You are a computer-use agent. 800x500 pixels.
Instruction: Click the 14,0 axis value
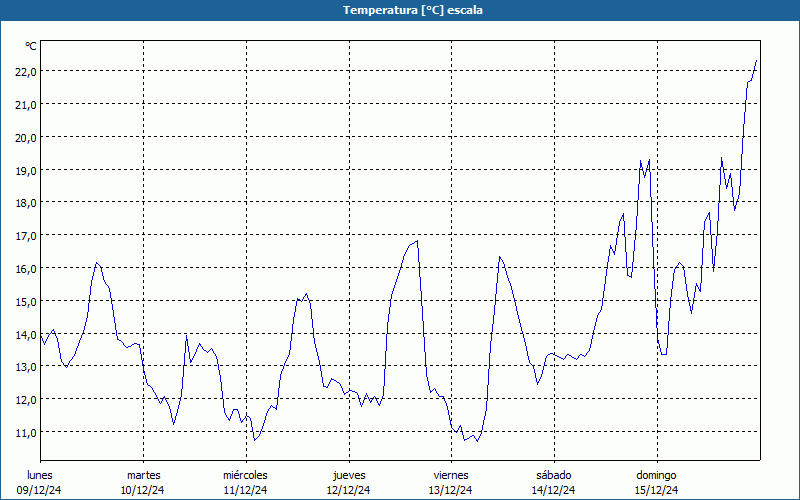coord(26,335)
